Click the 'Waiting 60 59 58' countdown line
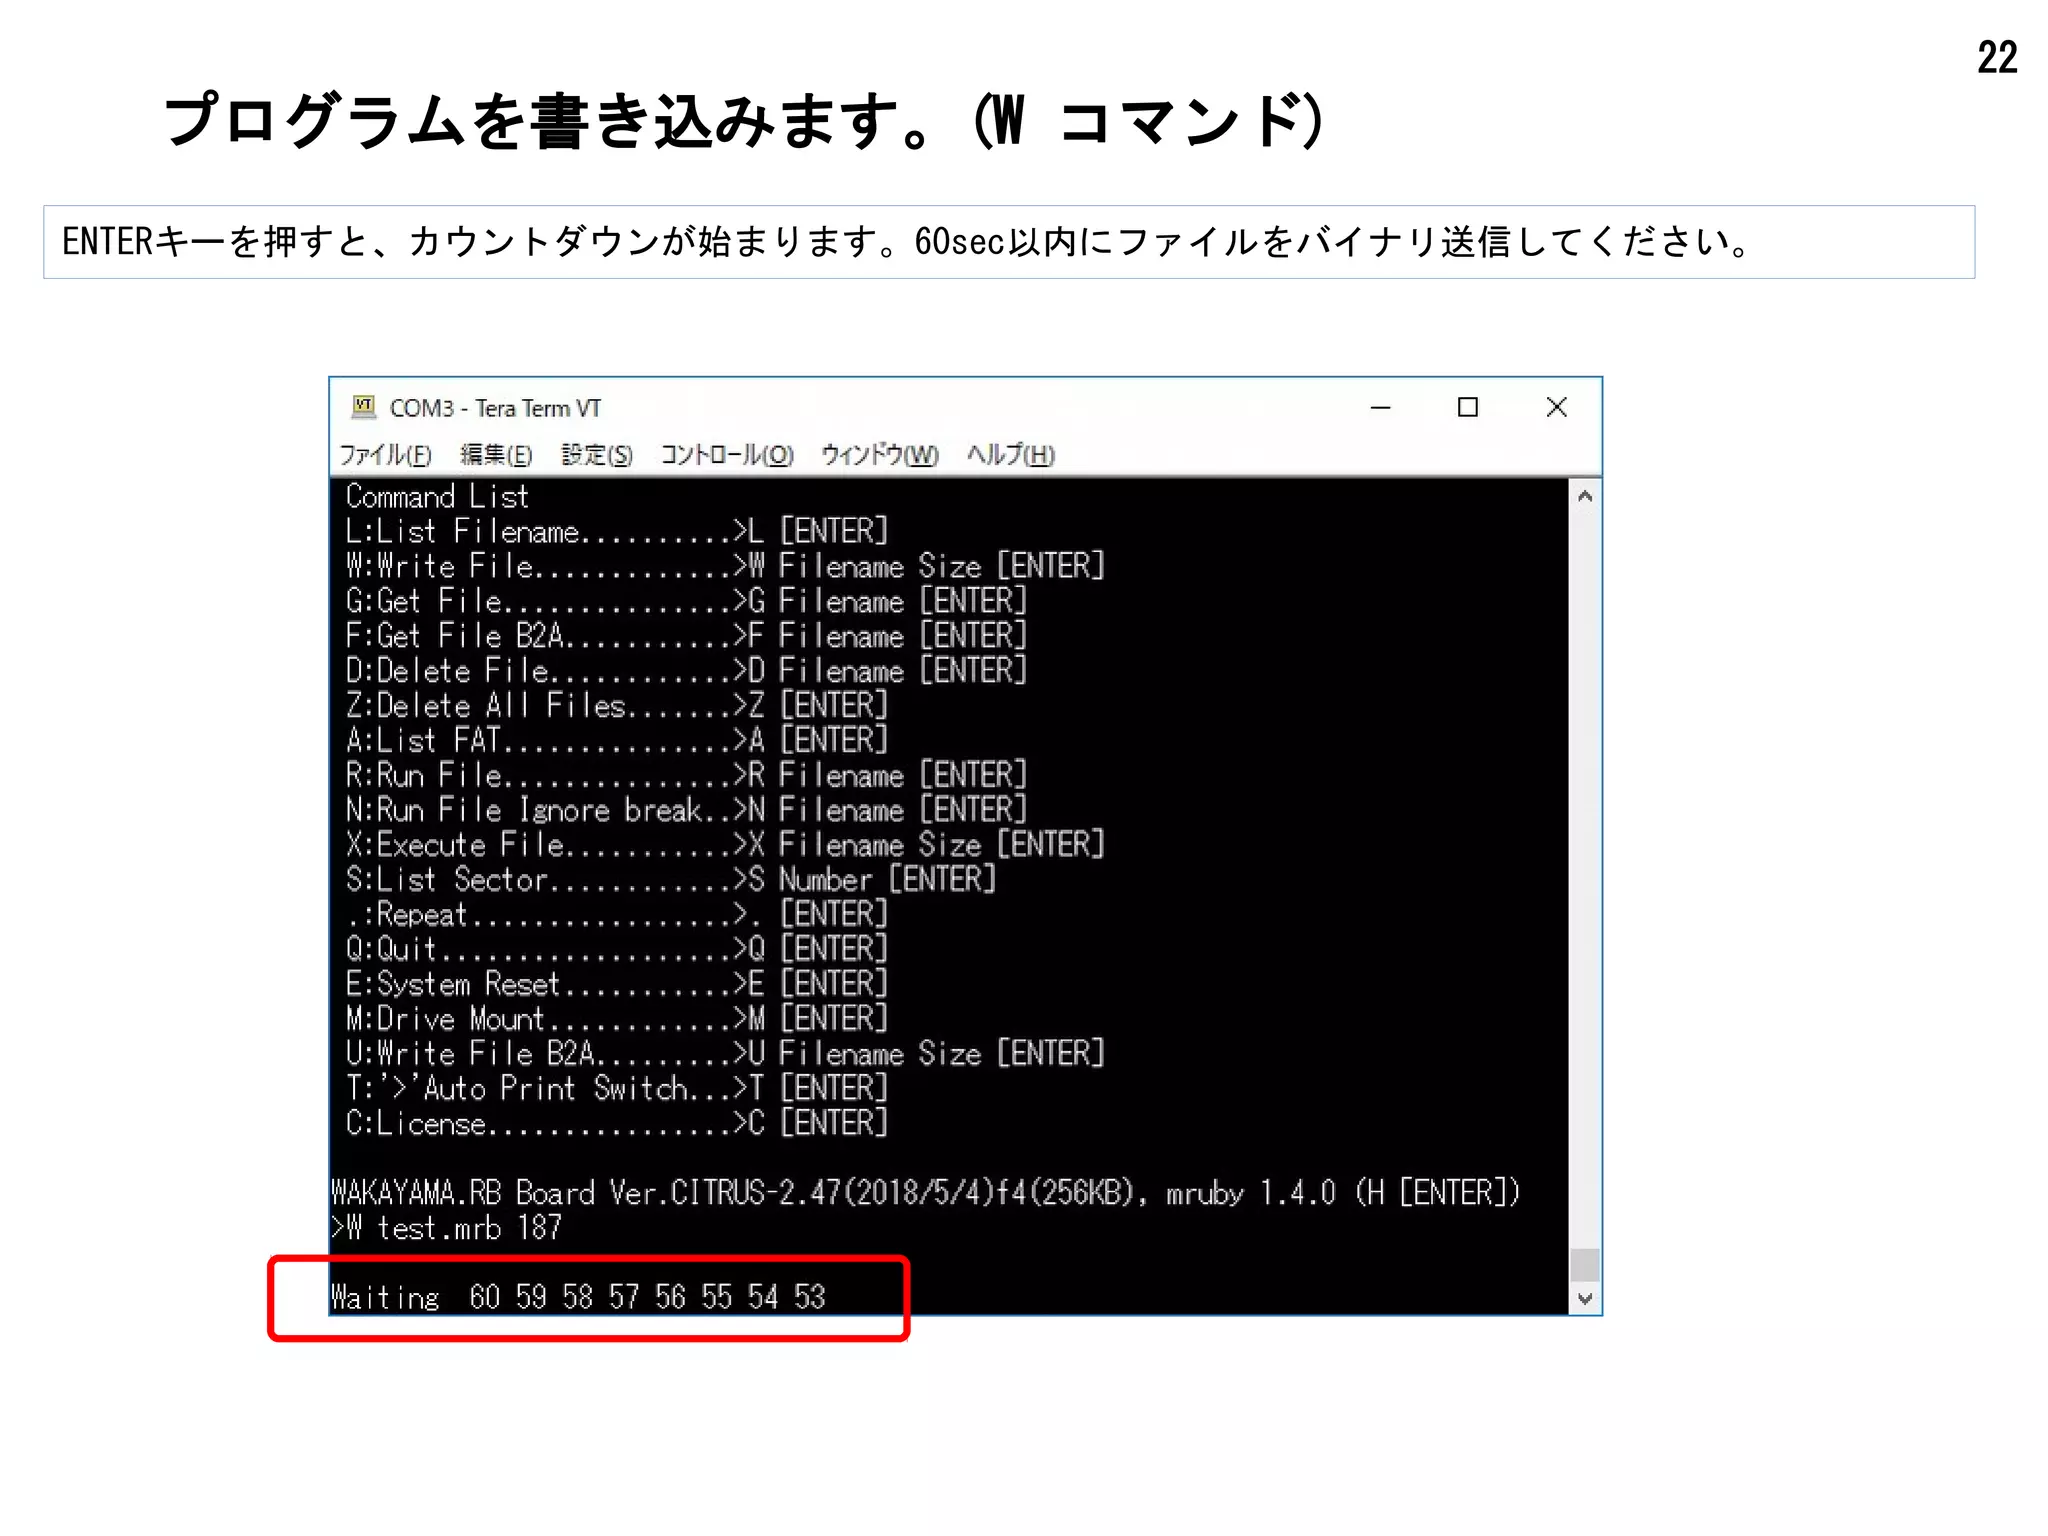 578,1297
